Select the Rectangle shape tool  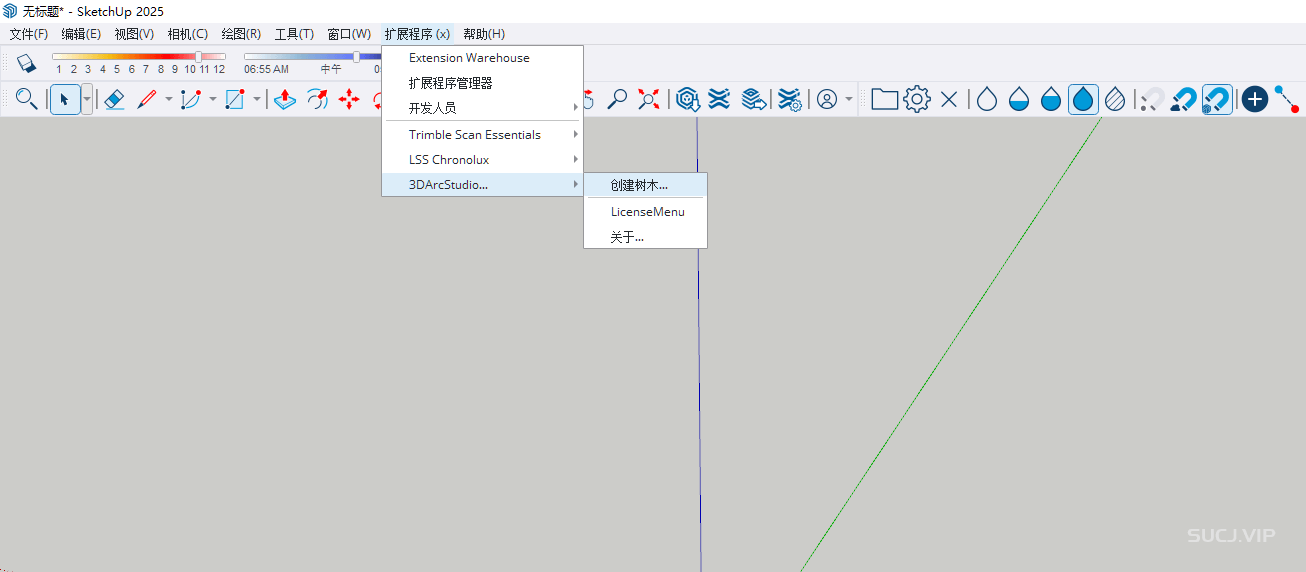(235, 99)
